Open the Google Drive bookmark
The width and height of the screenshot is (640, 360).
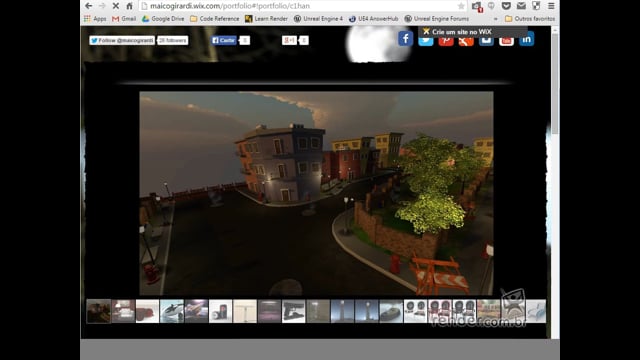[x=163, y=19]
